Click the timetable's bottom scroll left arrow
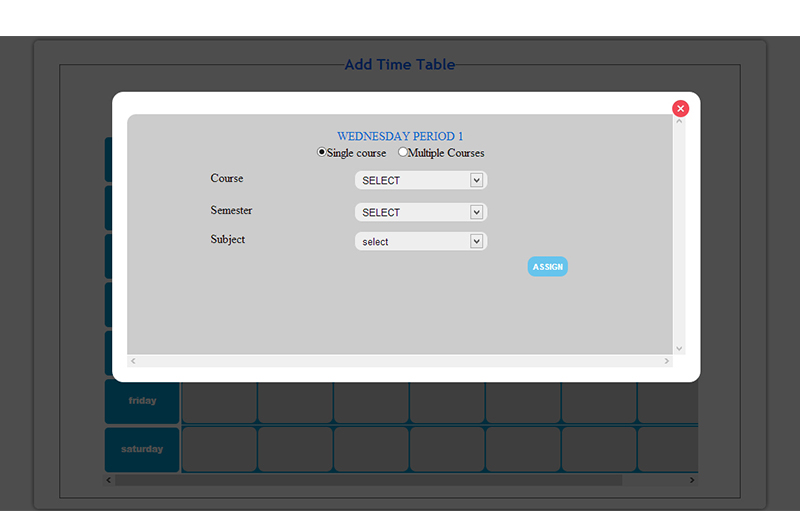The height and width of the screenshot is (528, 800). 109,481
